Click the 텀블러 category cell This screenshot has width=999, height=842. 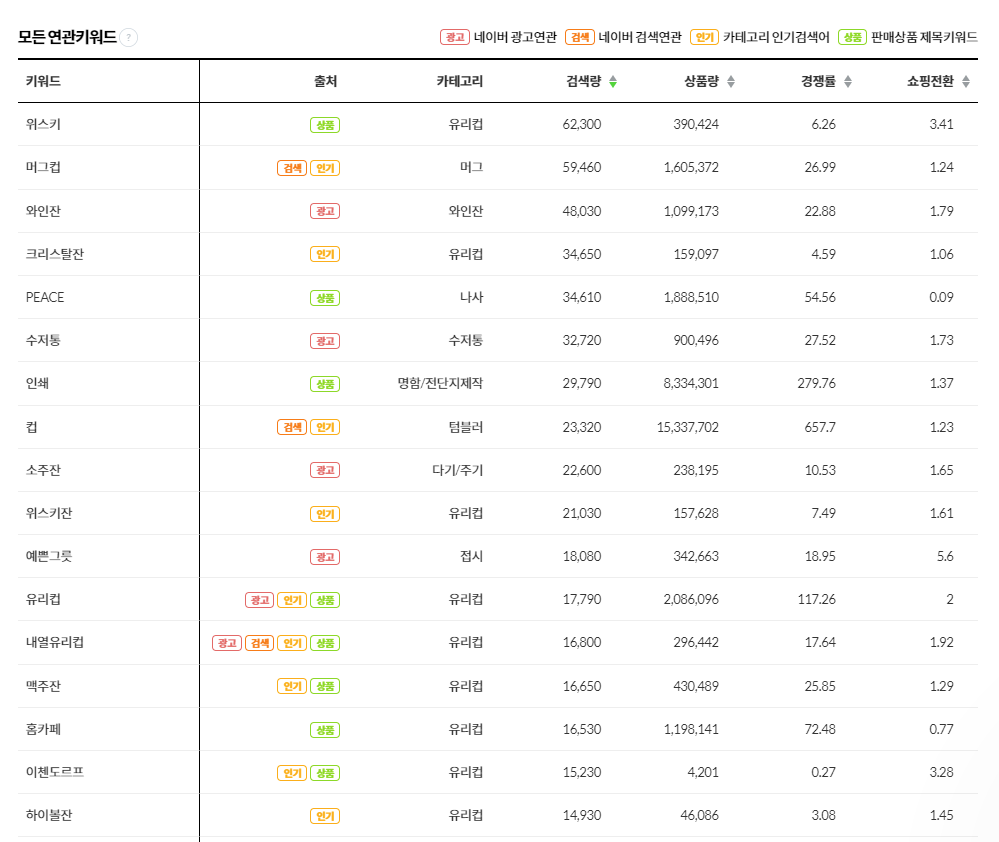466,427
